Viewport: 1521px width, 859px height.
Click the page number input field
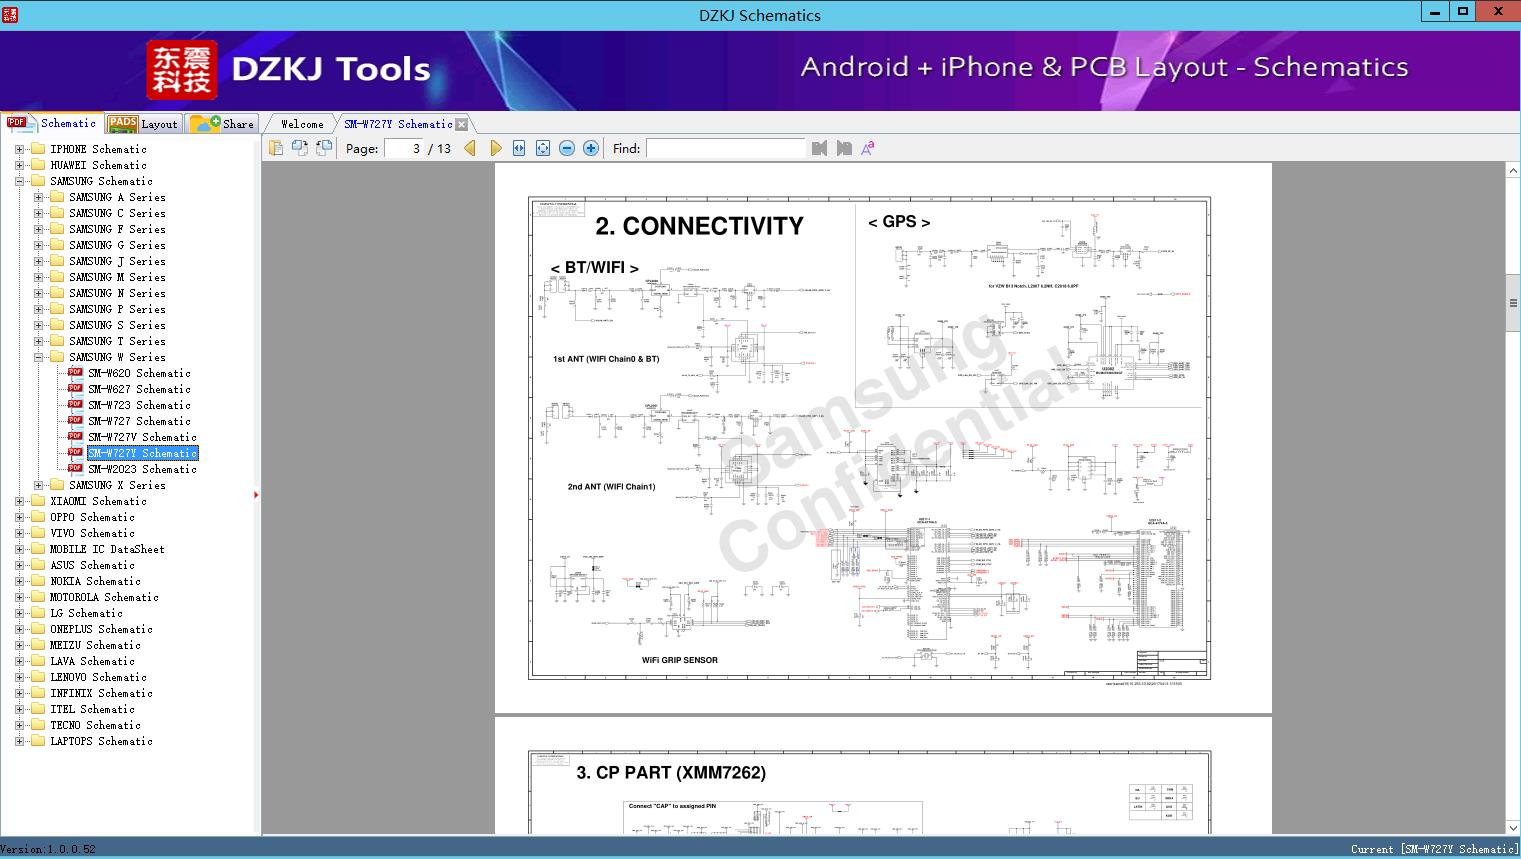coord(404,148)
